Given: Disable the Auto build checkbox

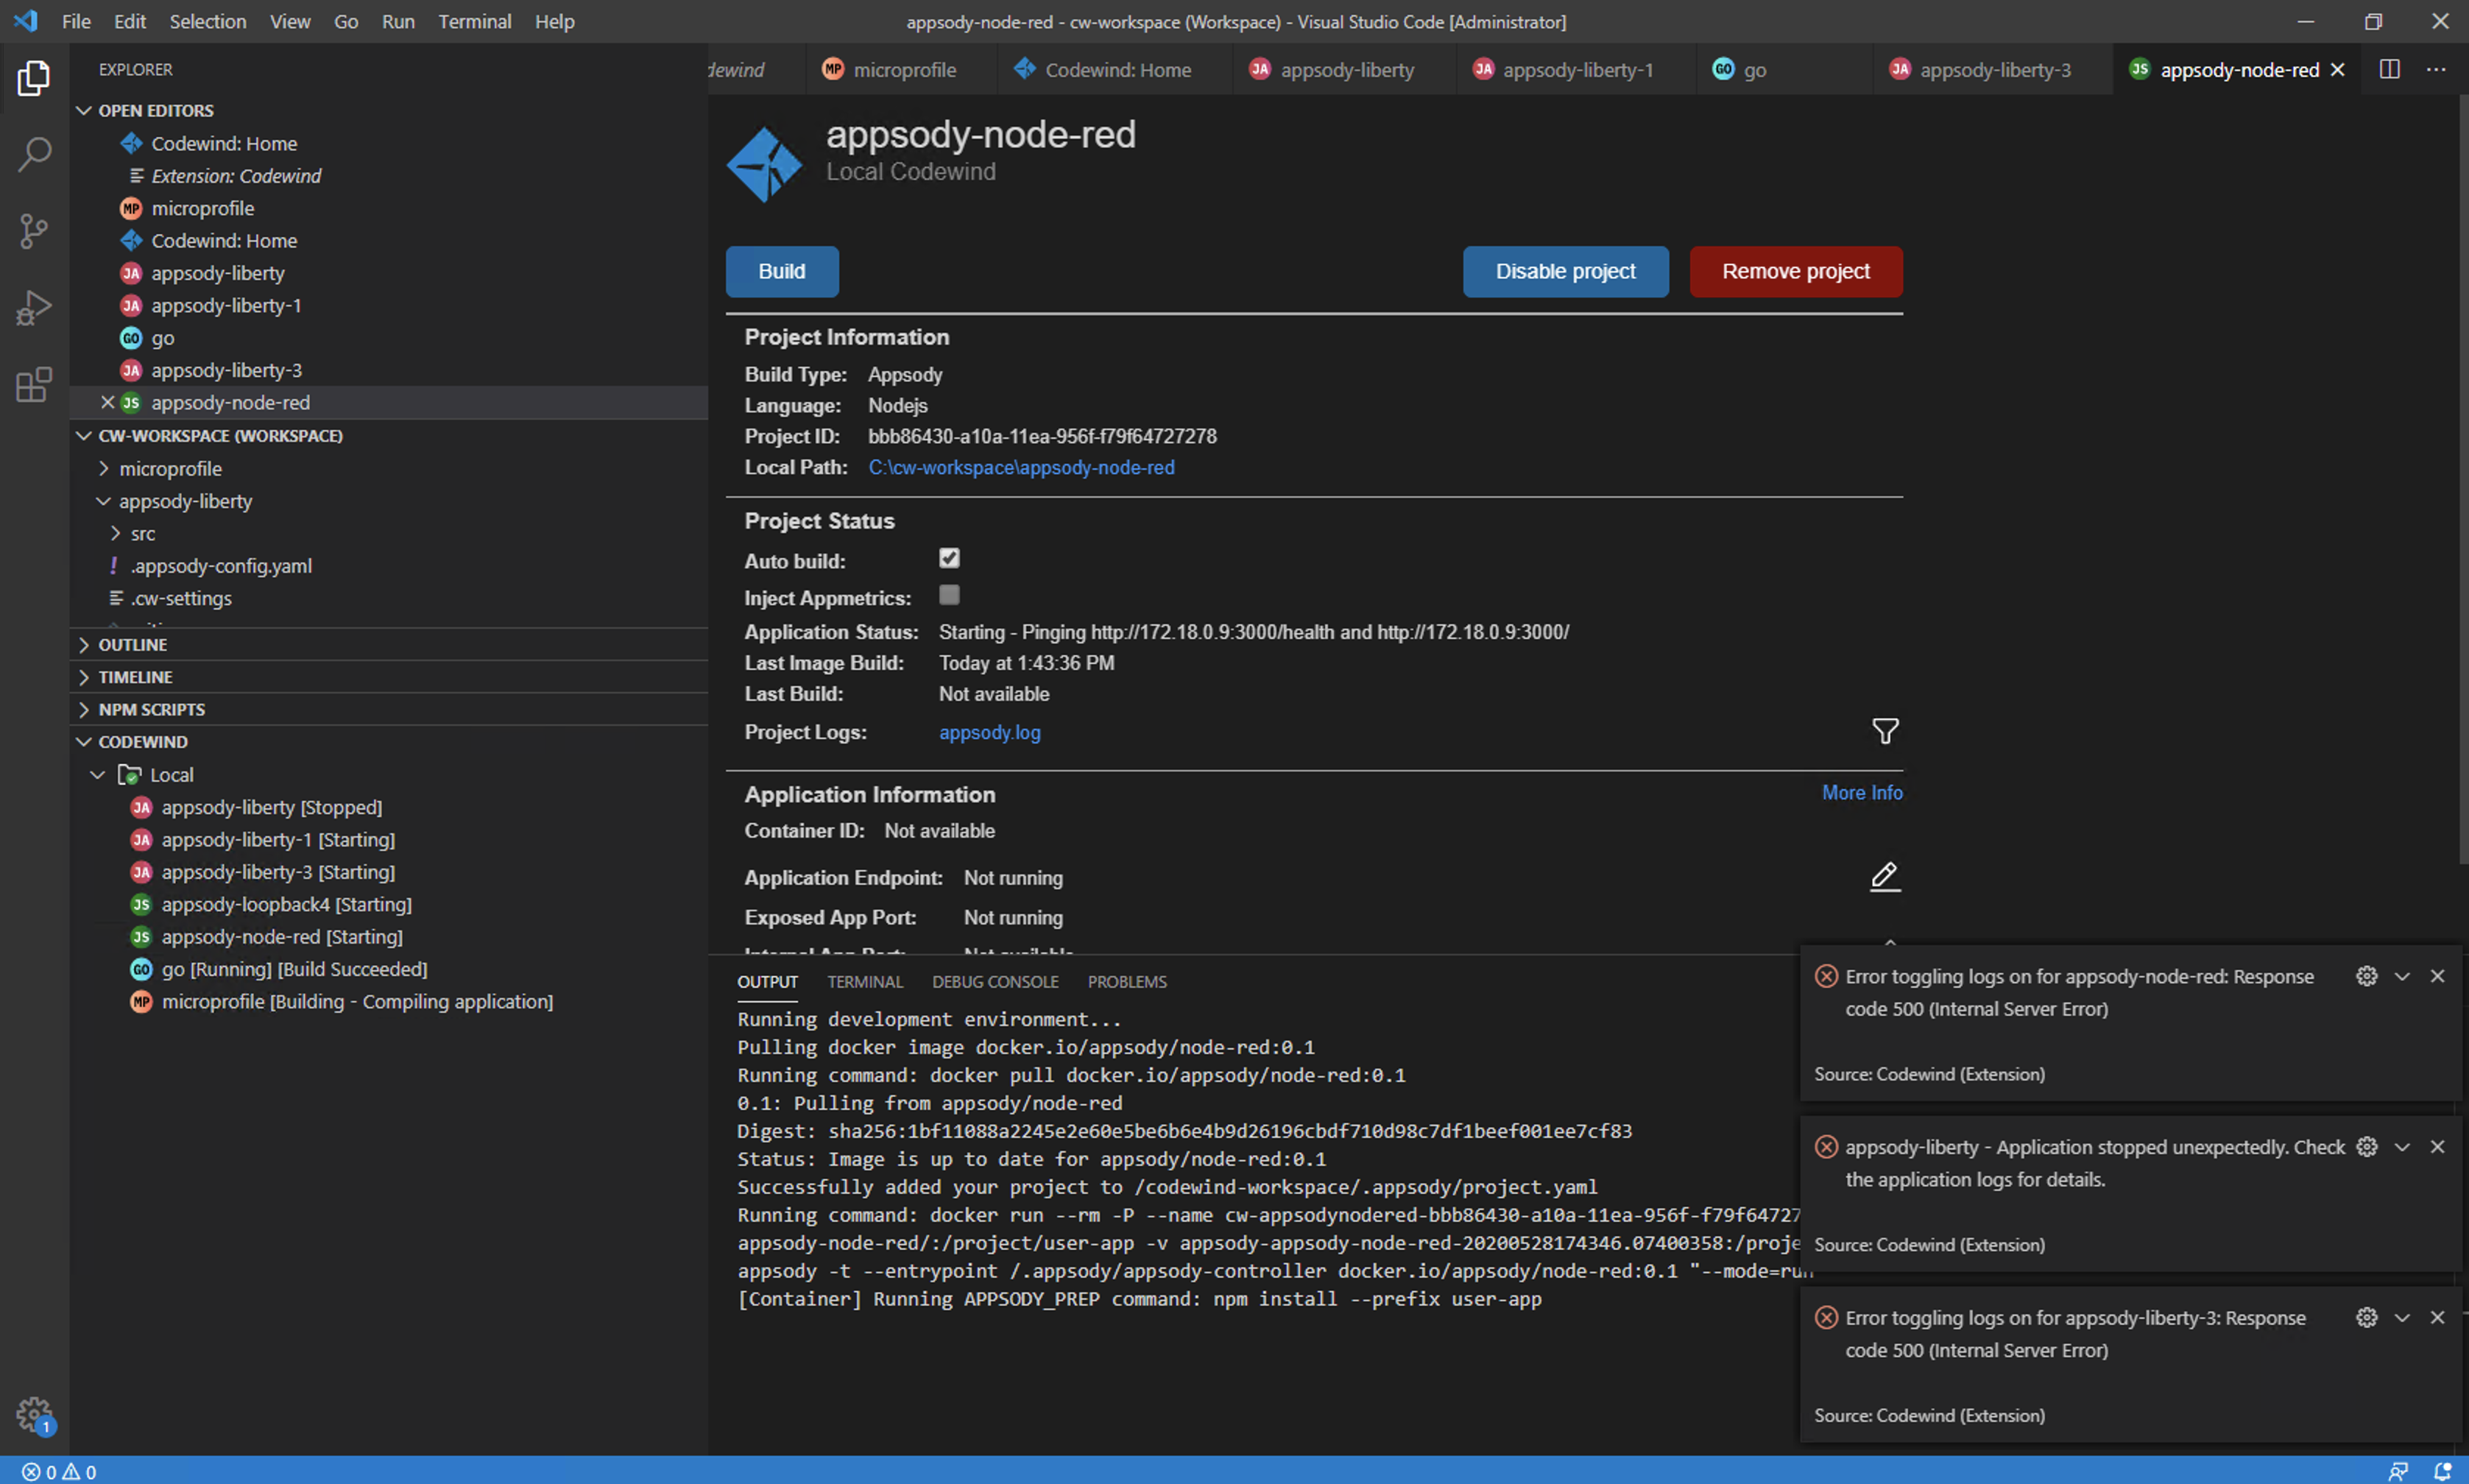Looking at the screenshot, I should (949, 558).
